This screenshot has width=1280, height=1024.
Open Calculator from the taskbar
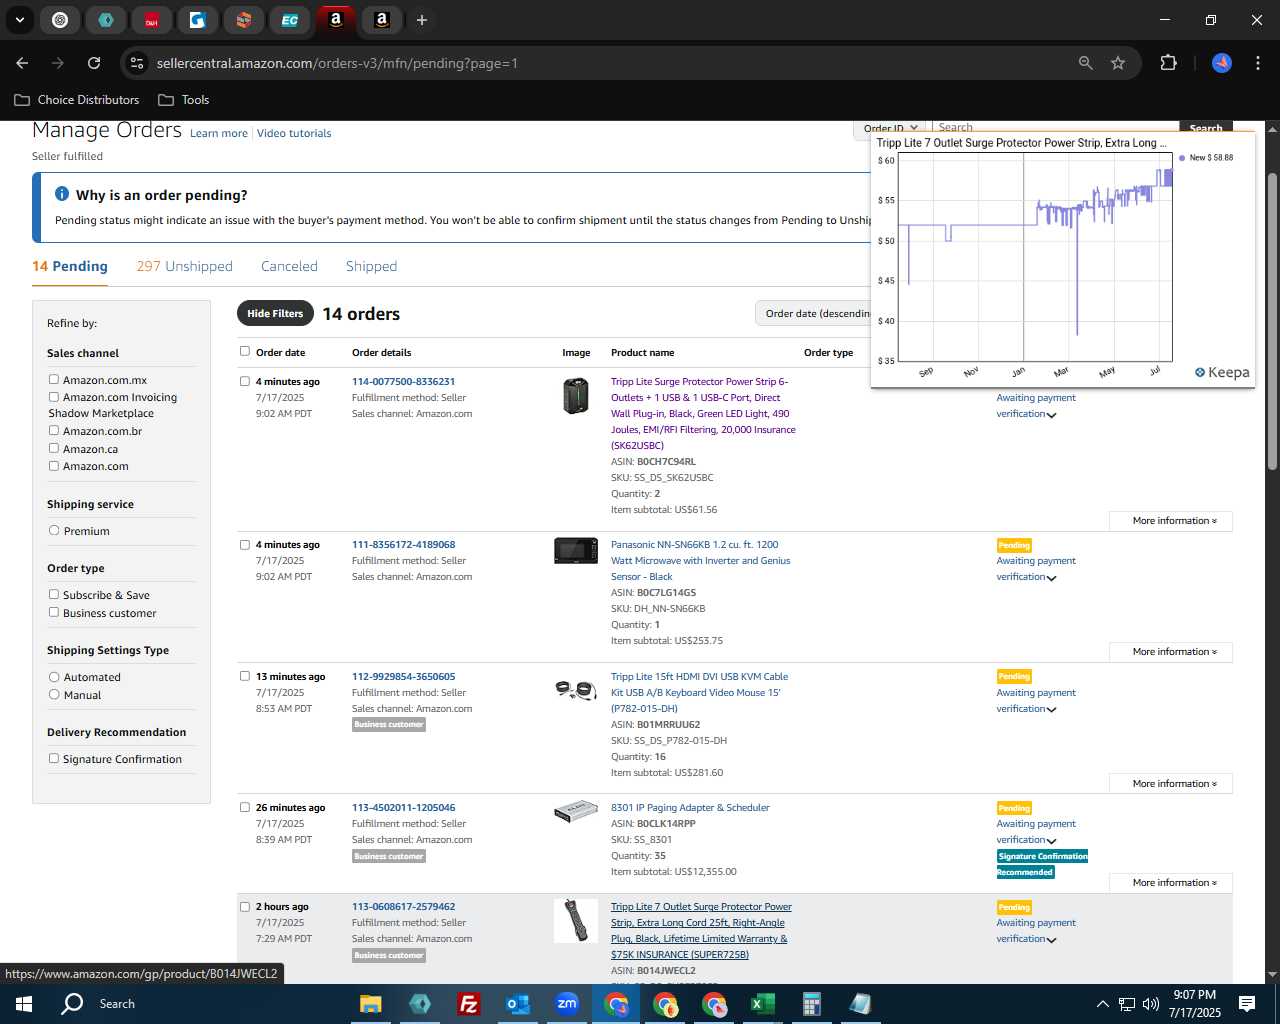tap(811, 1004)
